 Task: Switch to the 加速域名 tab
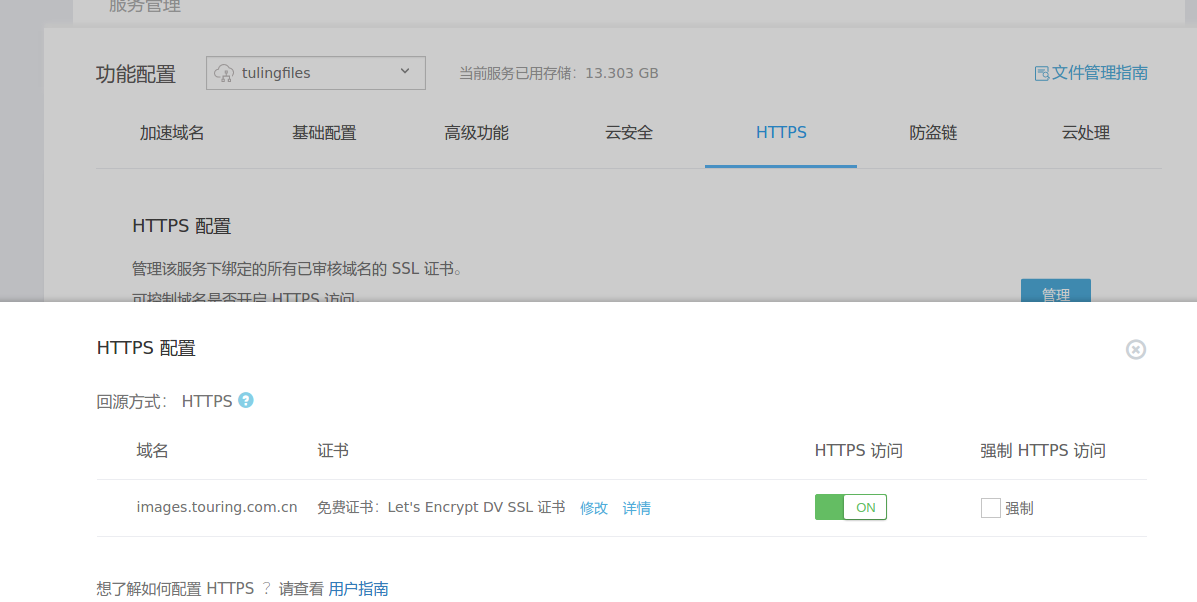tap(170, 132)
